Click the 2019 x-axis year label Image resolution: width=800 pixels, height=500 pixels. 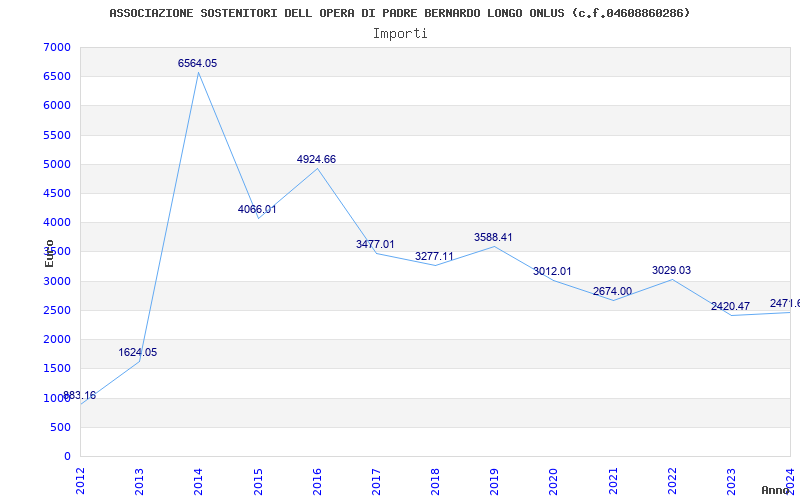(x=494, y=482)
